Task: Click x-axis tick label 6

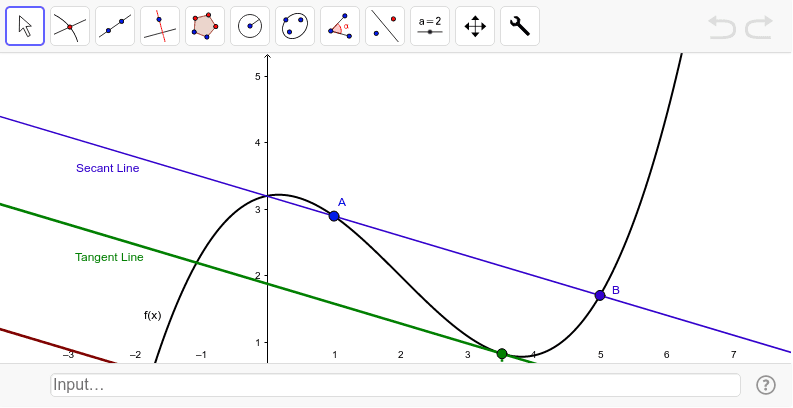Action: click(667, 355)
